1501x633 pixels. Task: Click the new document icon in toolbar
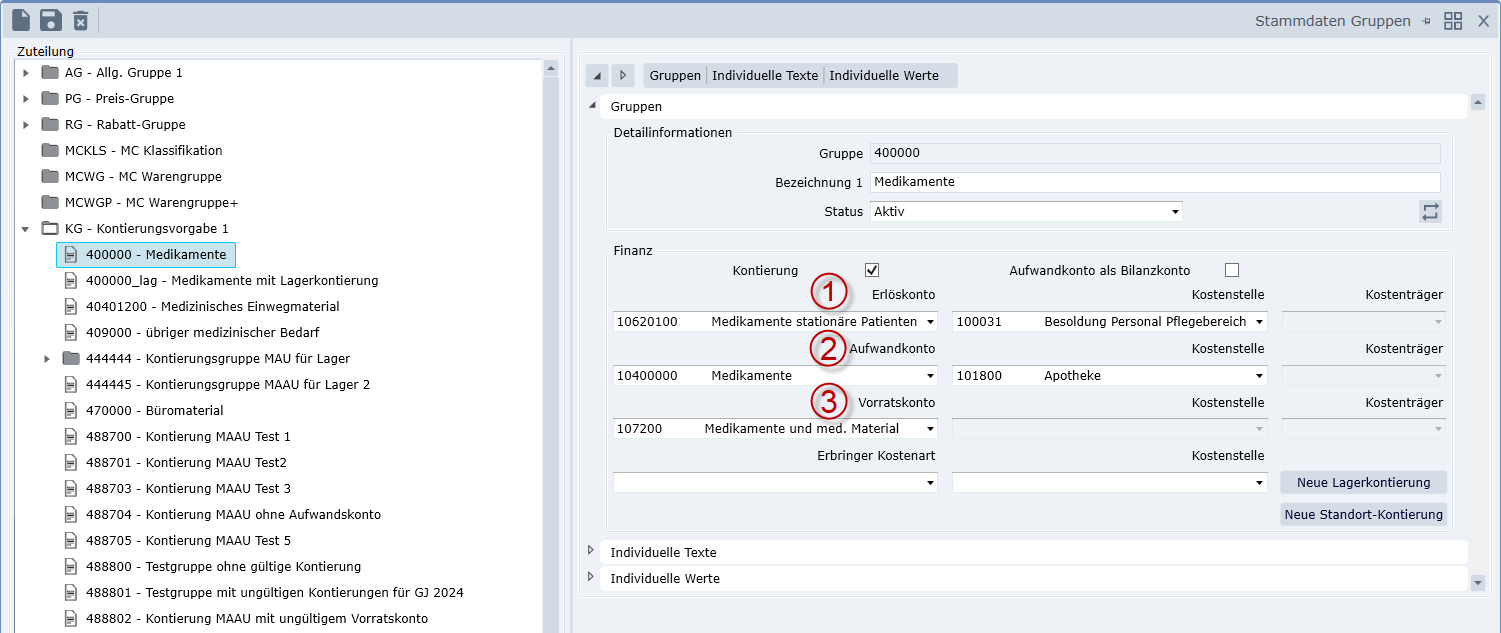21,20
